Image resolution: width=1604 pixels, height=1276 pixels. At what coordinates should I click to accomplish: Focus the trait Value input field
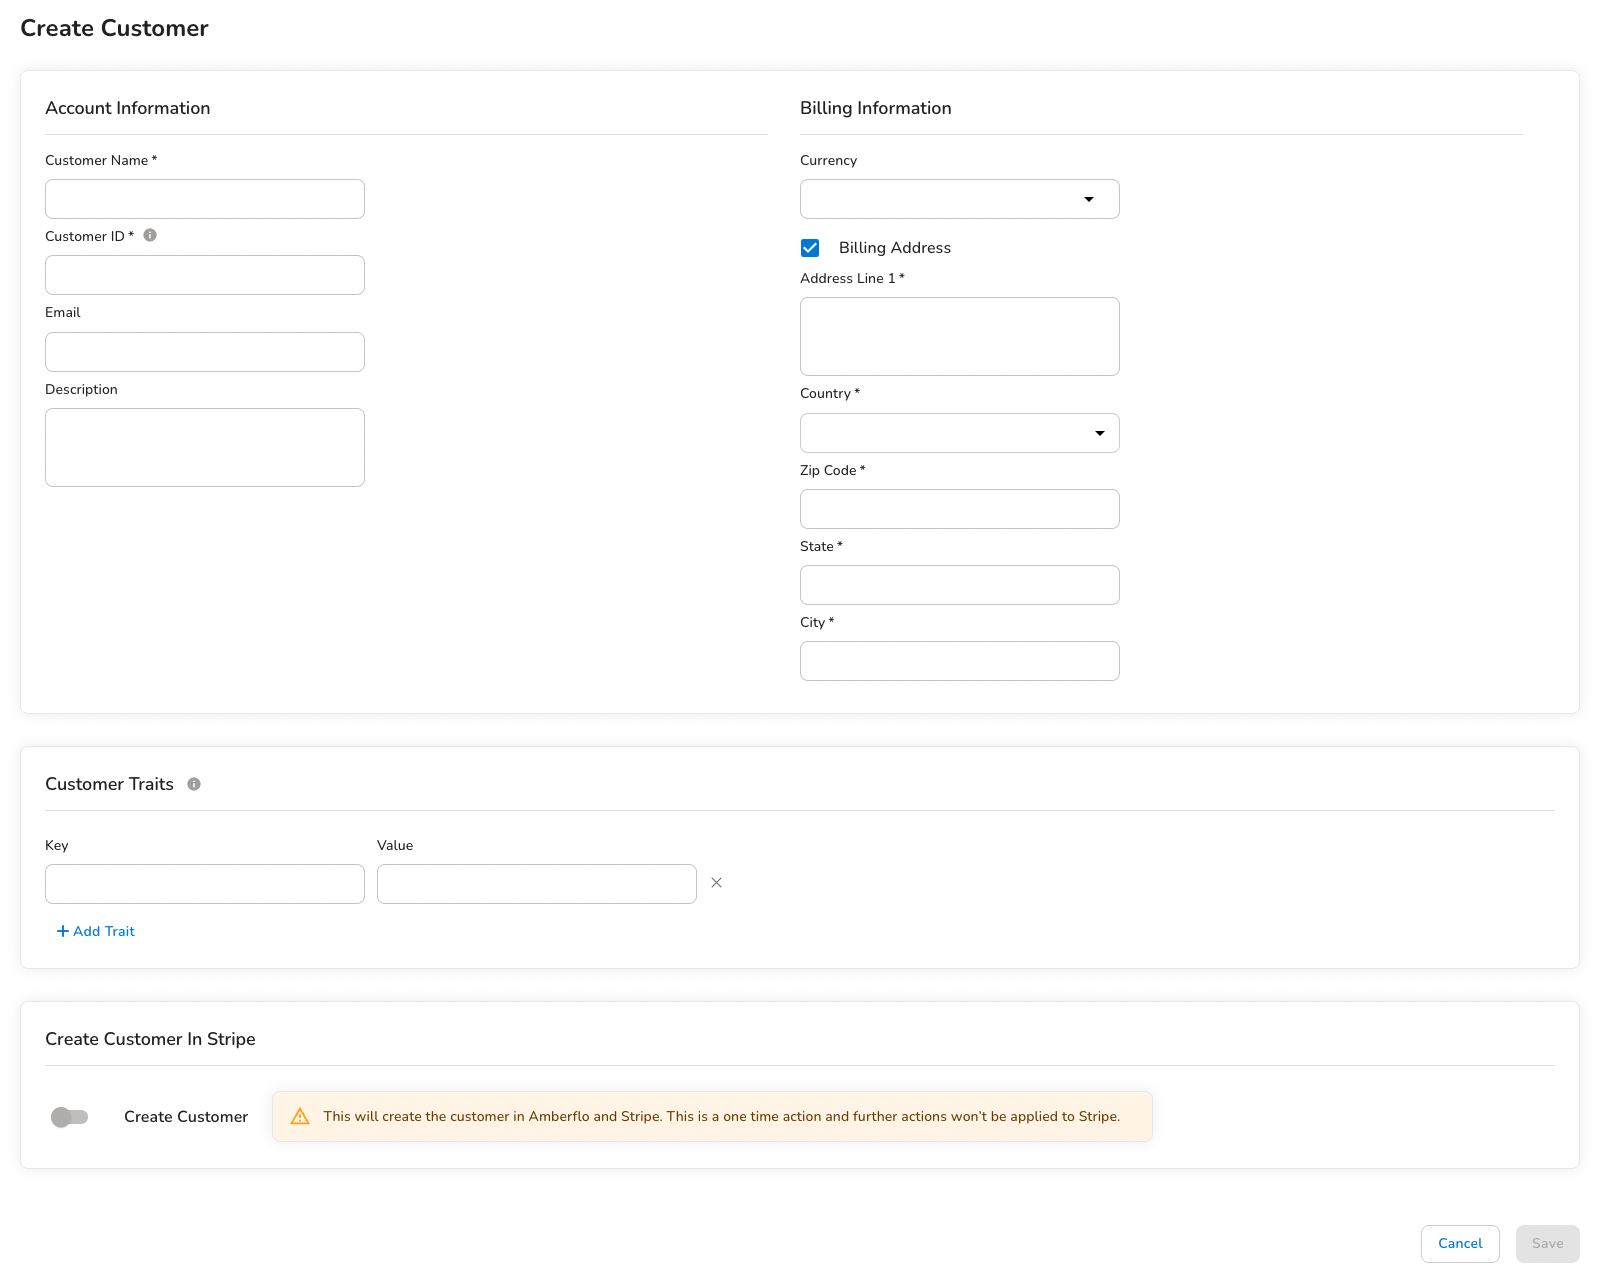click(x=537, y=884)
